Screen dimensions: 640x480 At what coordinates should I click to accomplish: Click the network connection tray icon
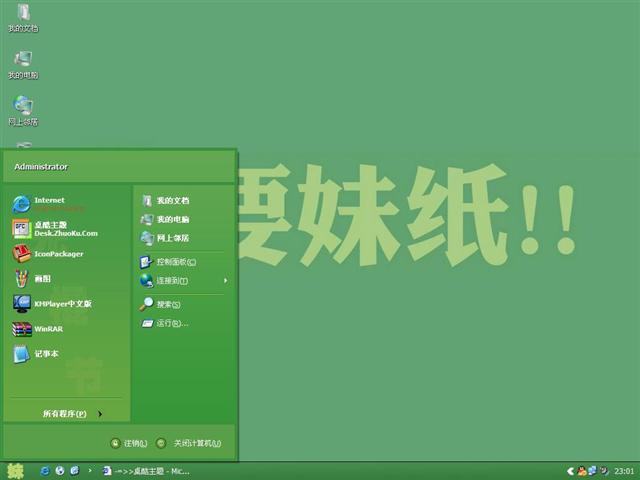593,471
